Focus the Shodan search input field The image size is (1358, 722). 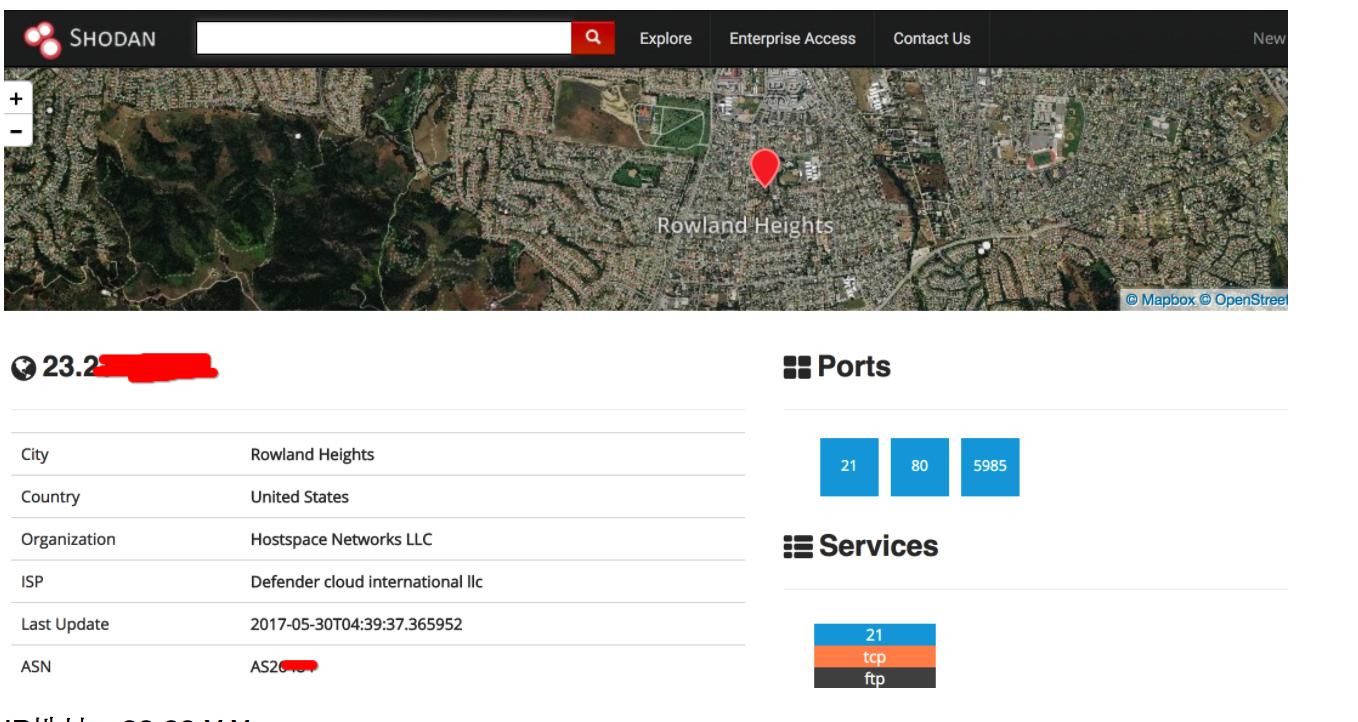click(384, 38)
